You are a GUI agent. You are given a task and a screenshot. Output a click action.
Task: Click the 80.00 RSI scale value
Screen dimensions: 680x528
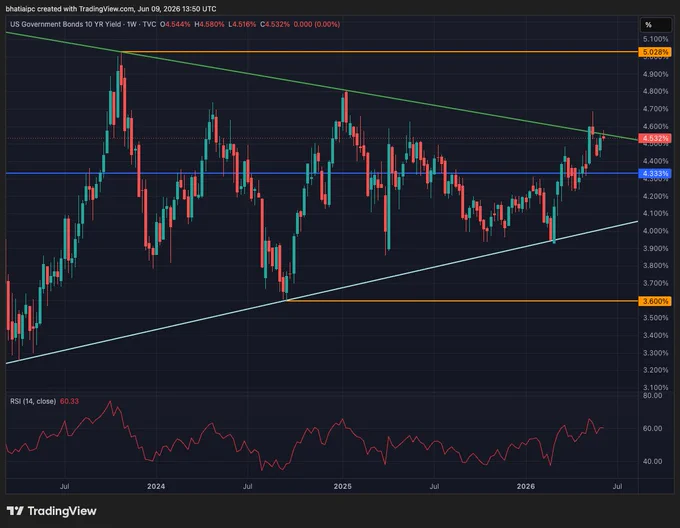(652, 395)
